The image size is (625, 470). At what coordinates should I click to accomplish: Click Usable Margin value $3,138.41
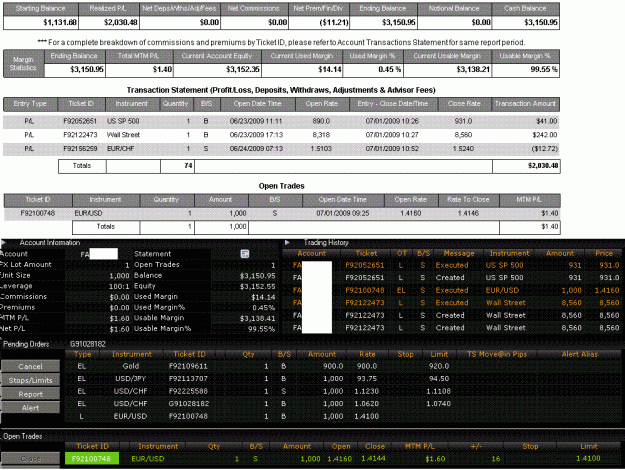pos(257,318)
